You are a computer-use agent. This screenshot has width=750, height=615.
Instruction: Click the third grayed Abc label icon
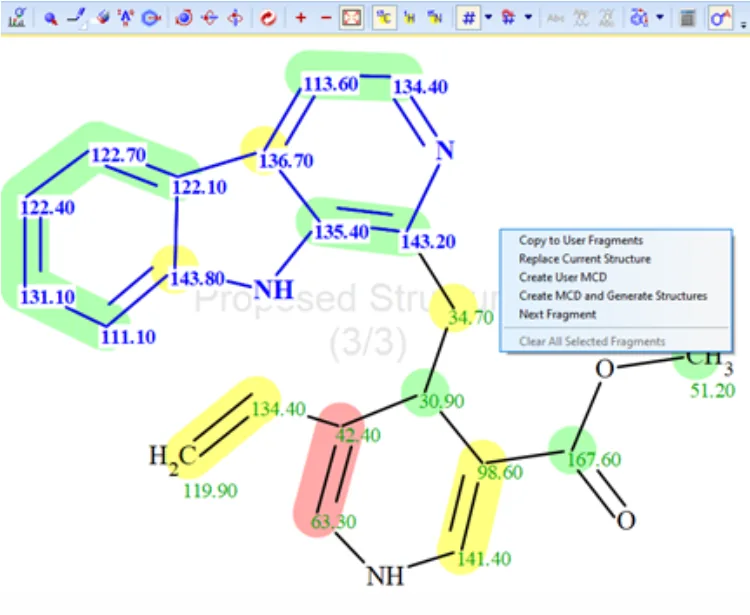click(x=606, y=18)
